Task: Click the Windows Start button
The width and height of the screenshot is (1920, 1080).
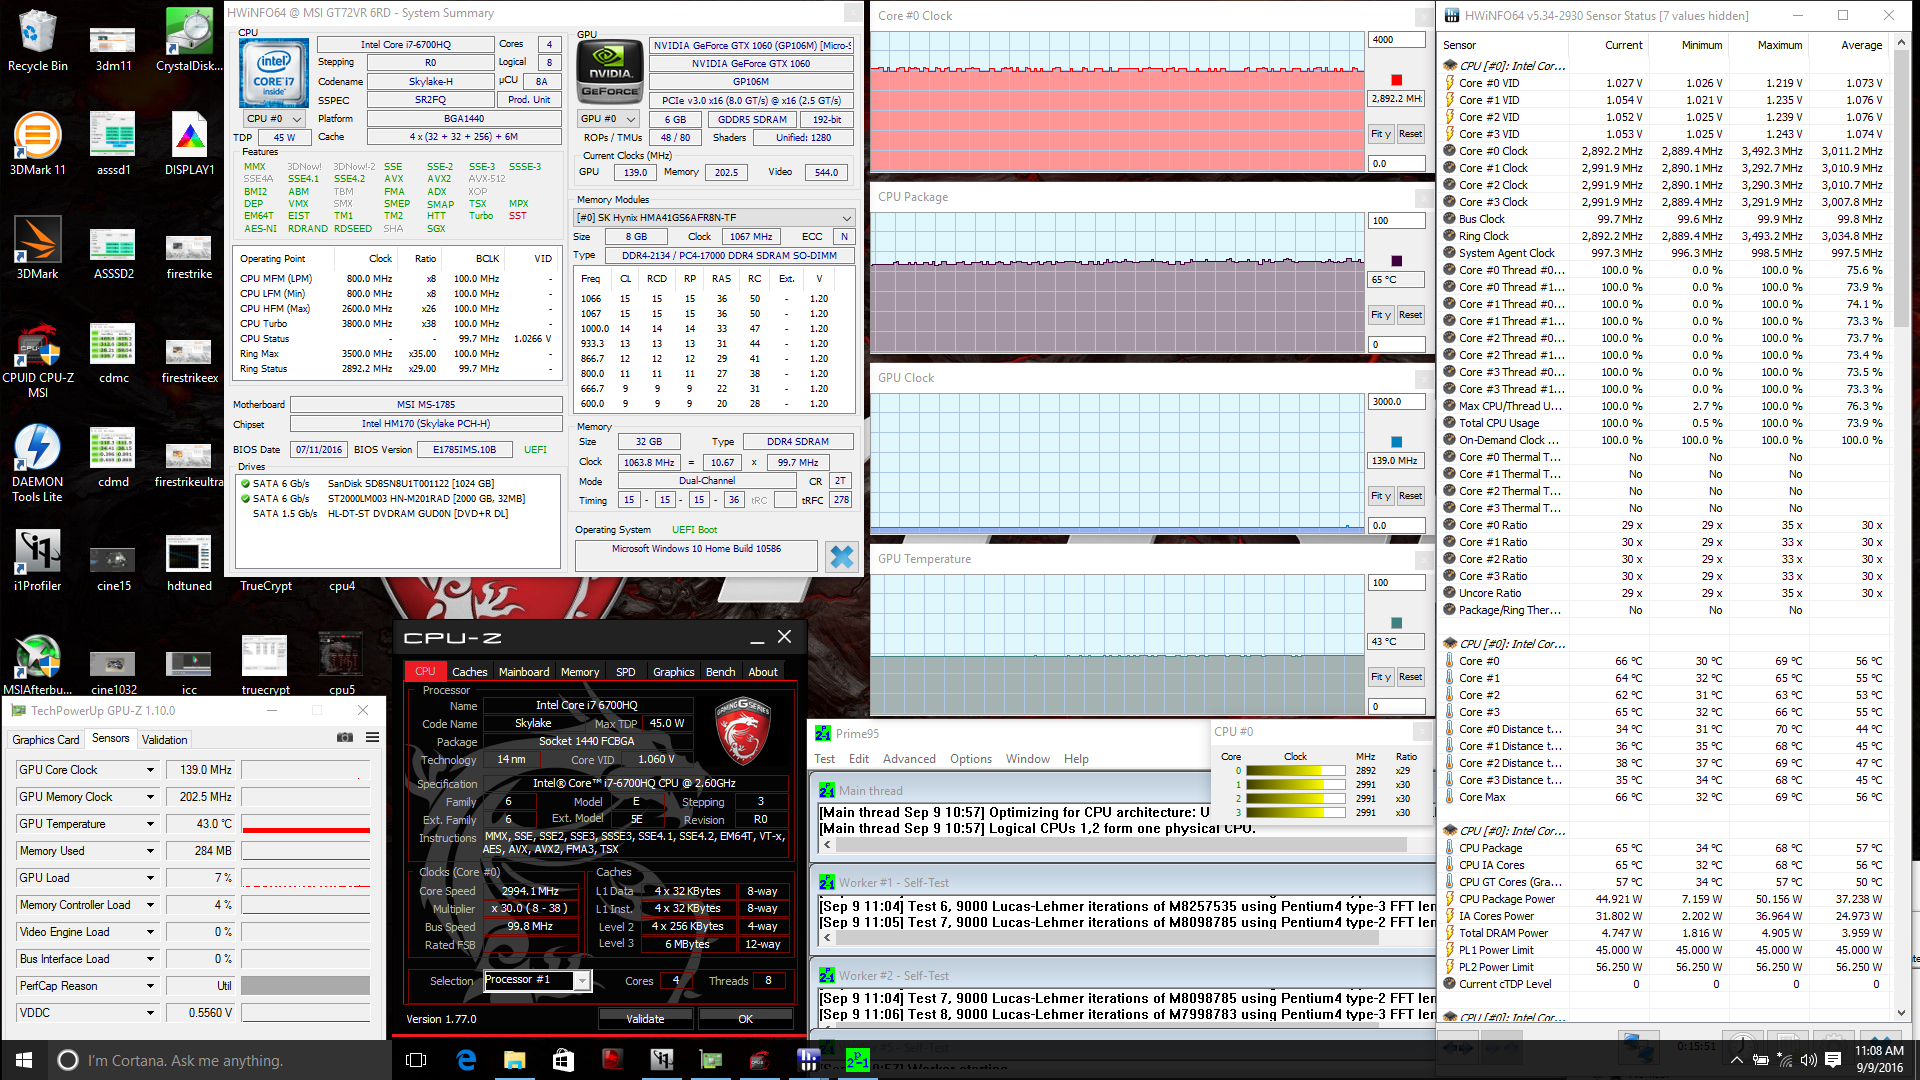Action: click(x=24, y=1060)
